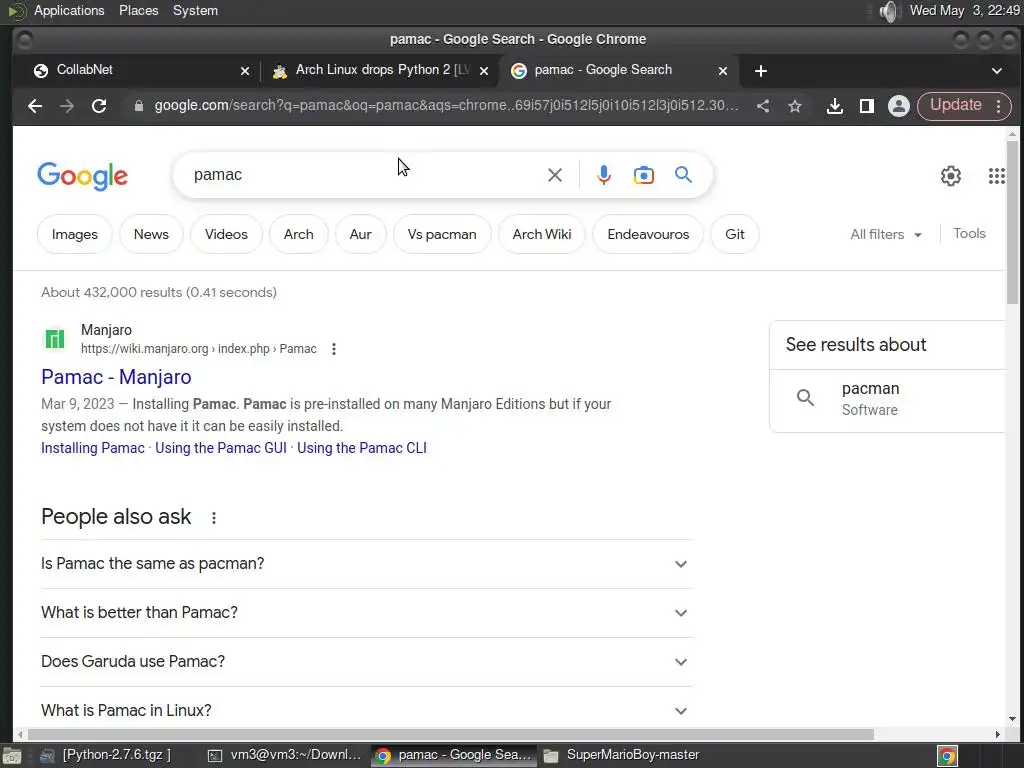Image resolution: width=1024 pixels, height=768 pixels.
Task: Filter results by Videos
Action: 226,234
